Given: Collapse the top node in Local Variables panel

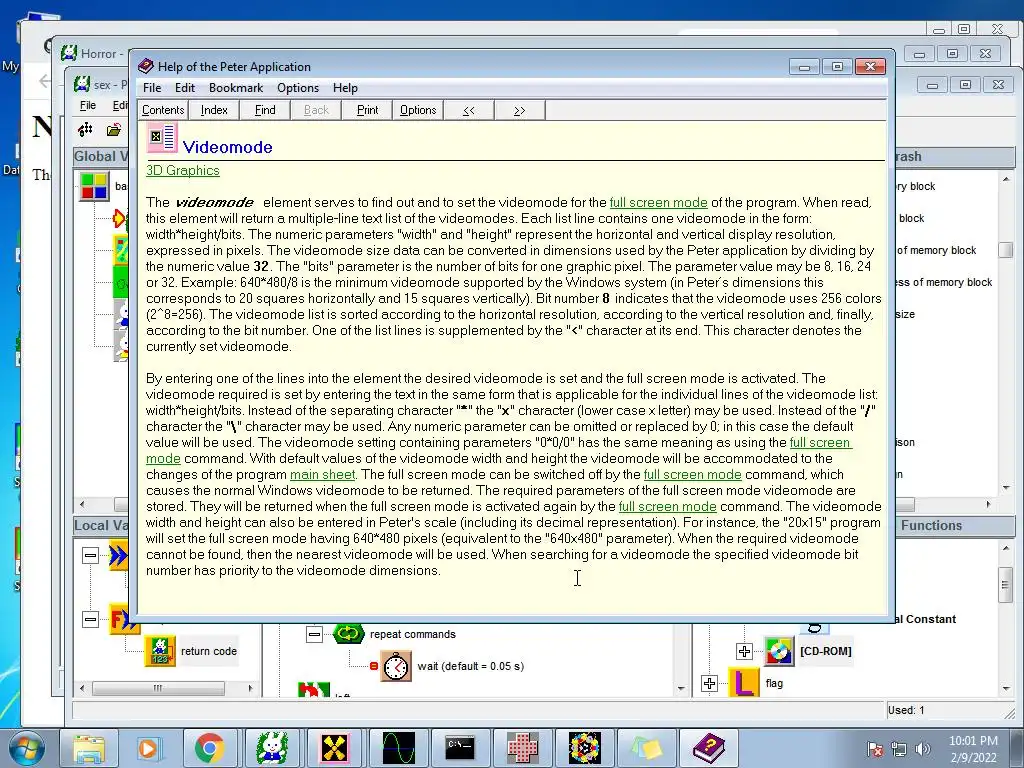Looking at the screenshot, I should tap(90, 555).
